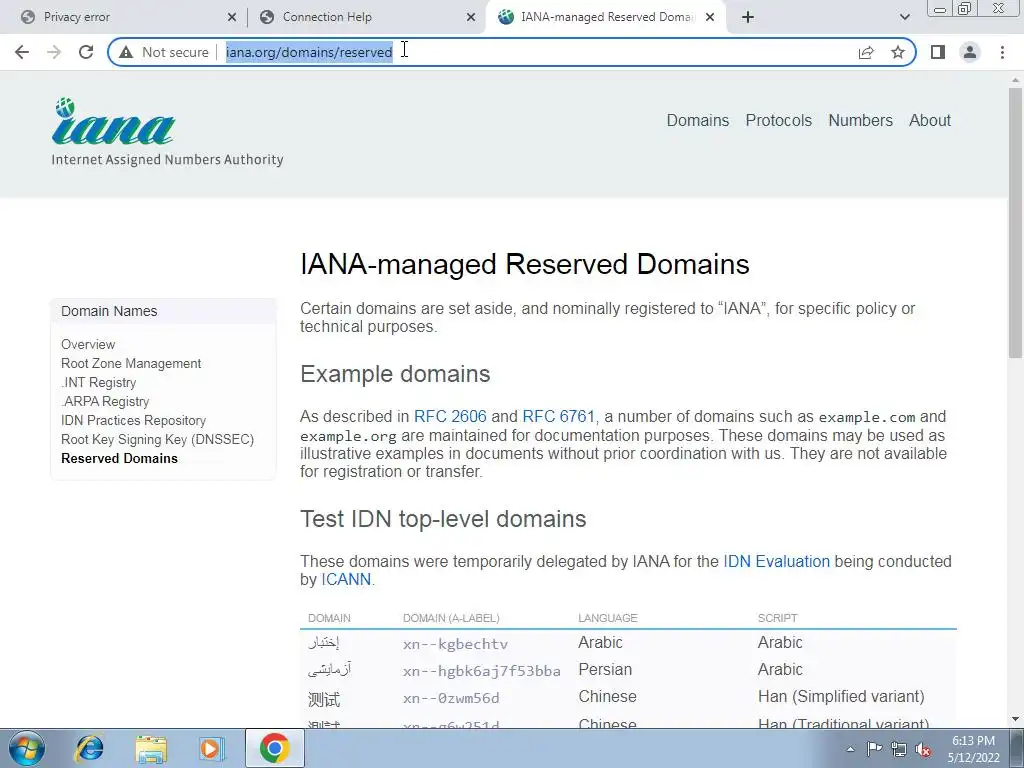The image size is (1024, 768).
Task: Open the taskbar clock and date
Action: pos(973,749)
